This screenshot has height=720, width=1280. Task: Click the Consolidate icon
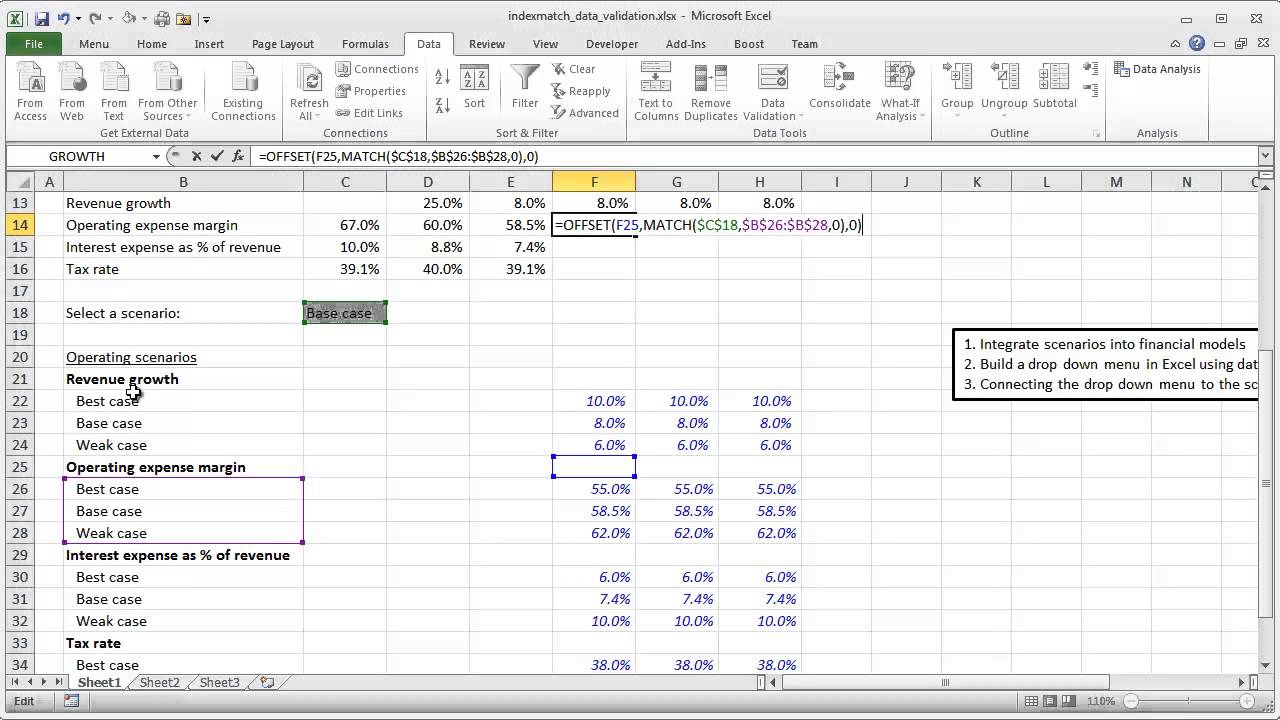point(840,88)
